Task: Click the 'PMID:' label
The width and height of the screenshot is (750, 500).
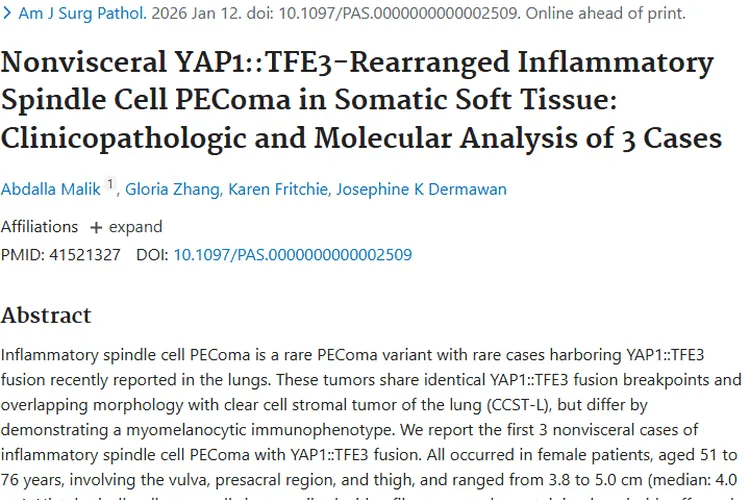Action: click(x=21, y=255)
